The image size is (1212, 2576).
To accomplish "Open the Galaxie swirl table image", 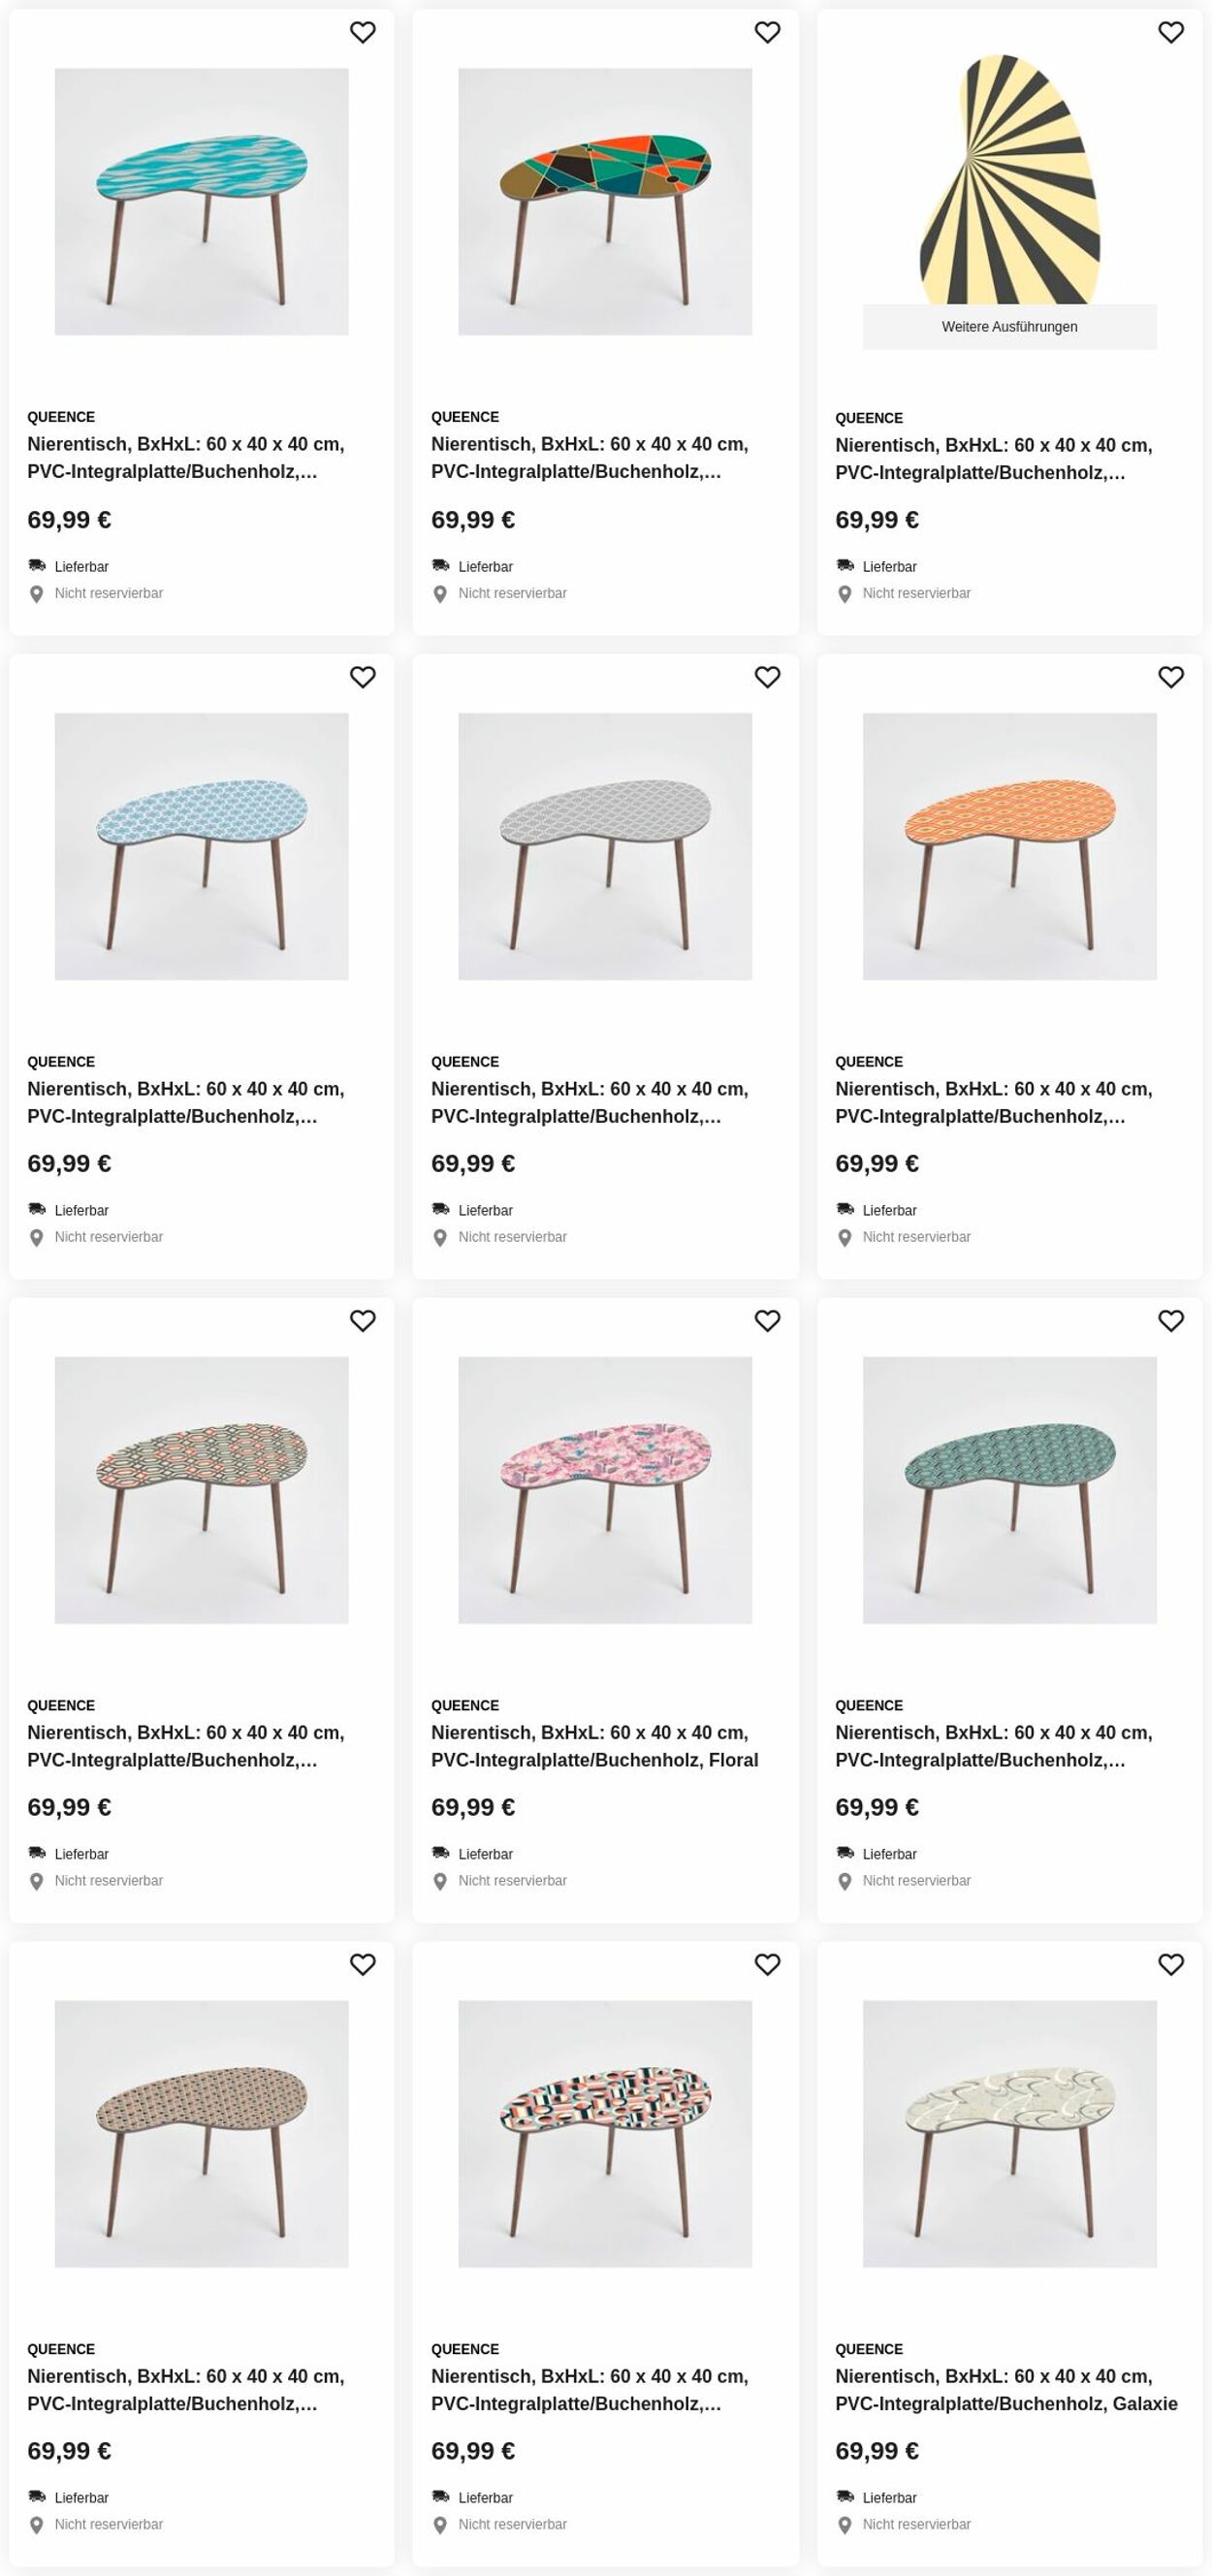I will click(x=1009, y=2134).
